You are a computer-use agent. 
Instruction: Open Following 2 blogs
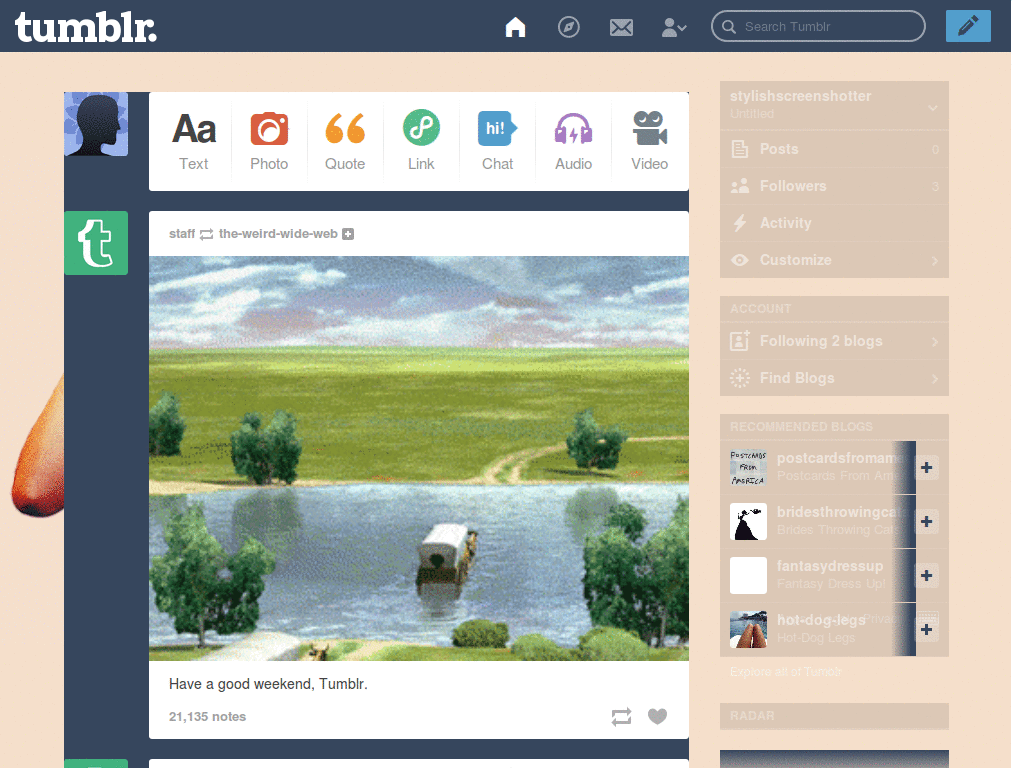coord(834,341)
